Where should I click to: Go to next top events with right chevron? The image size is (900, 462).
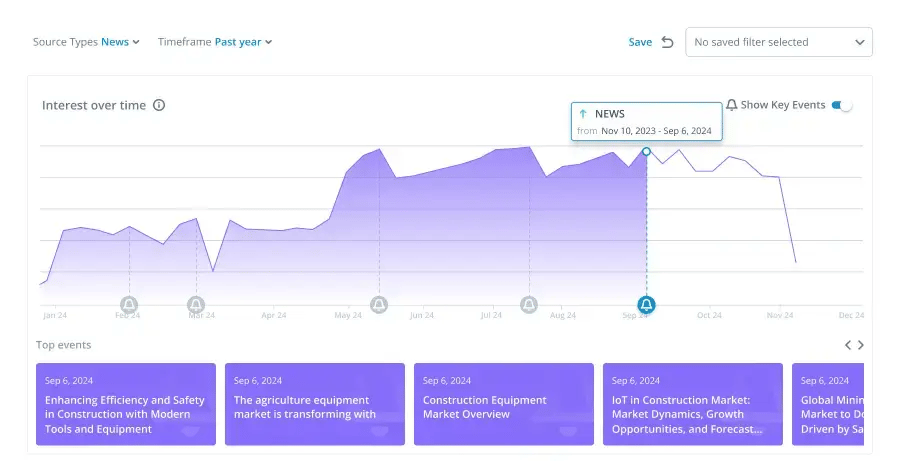pyautogui.click(x=860, y=345)
